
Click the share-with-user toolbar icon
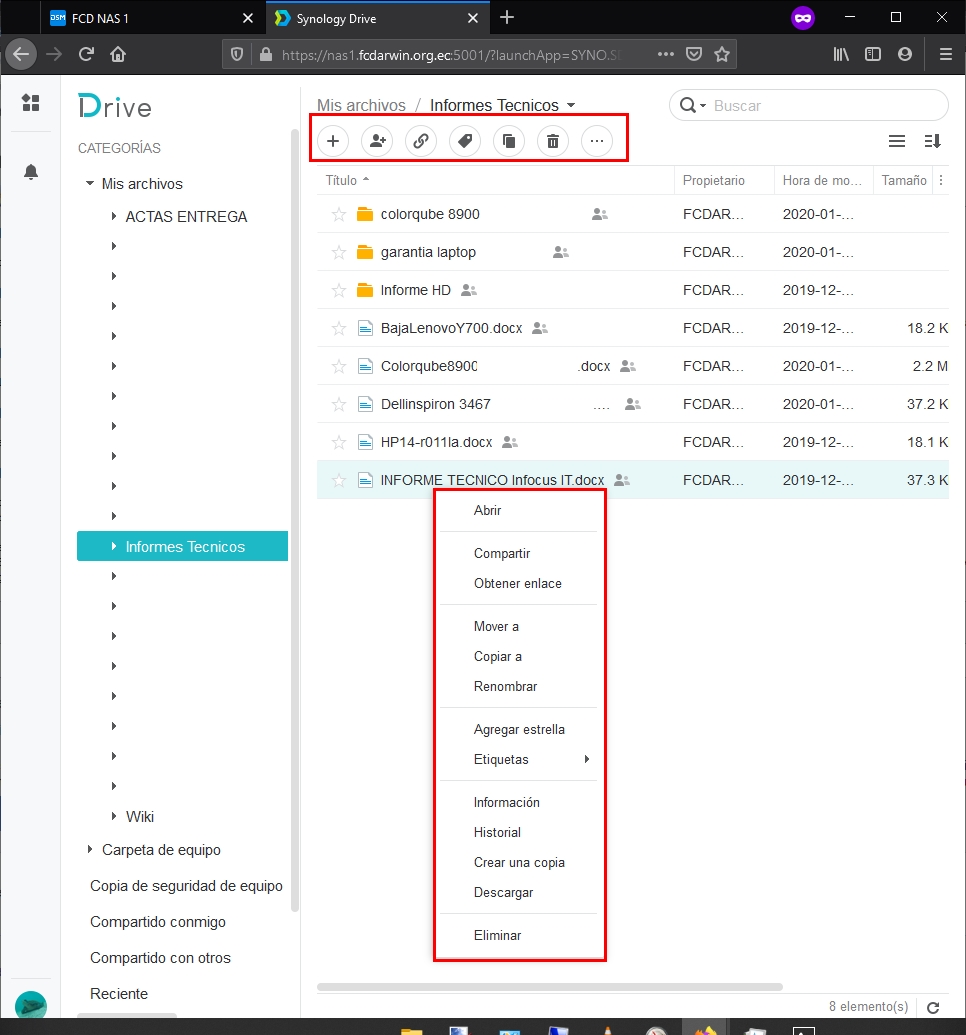pos(377,141)
